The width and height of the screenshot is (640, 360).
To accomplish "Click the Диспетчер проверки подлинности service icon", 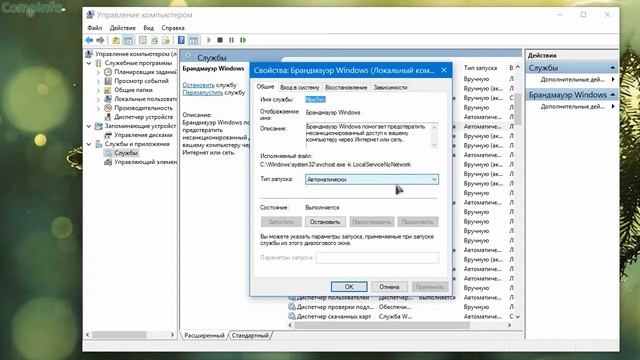I will (x=291, y=307).
